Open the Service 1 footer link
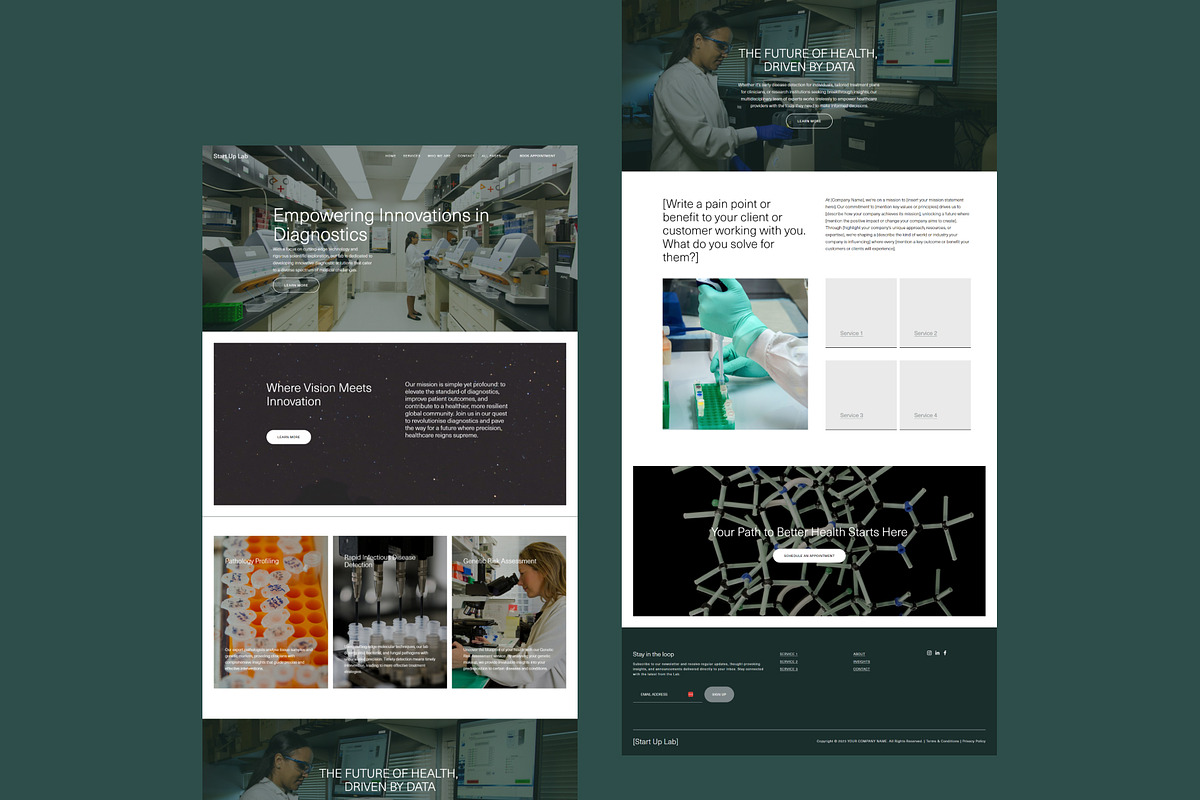 (789, 654)
